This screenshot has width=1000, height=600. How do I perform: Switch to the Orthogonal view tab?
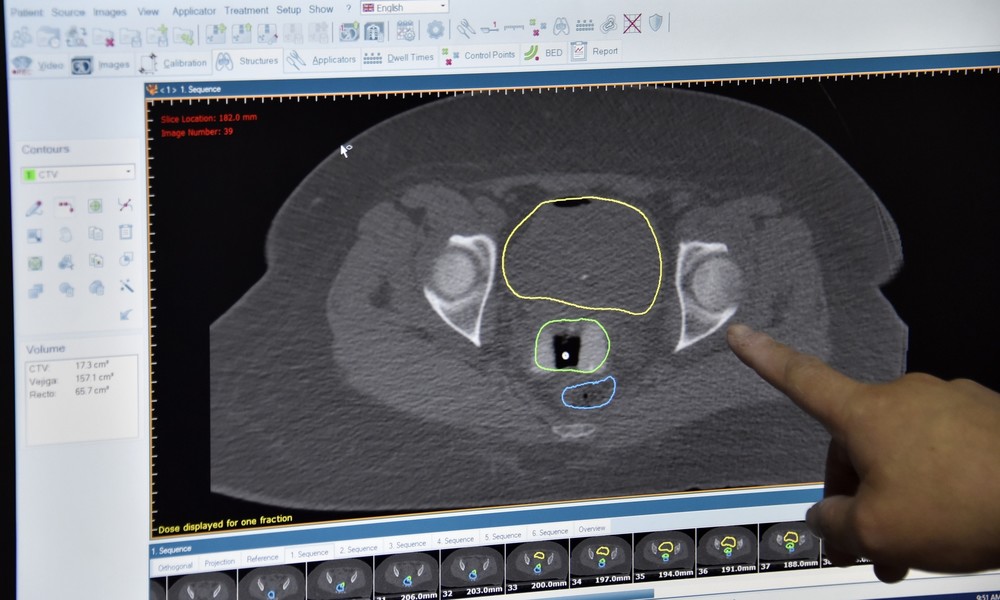pos(175,566)
